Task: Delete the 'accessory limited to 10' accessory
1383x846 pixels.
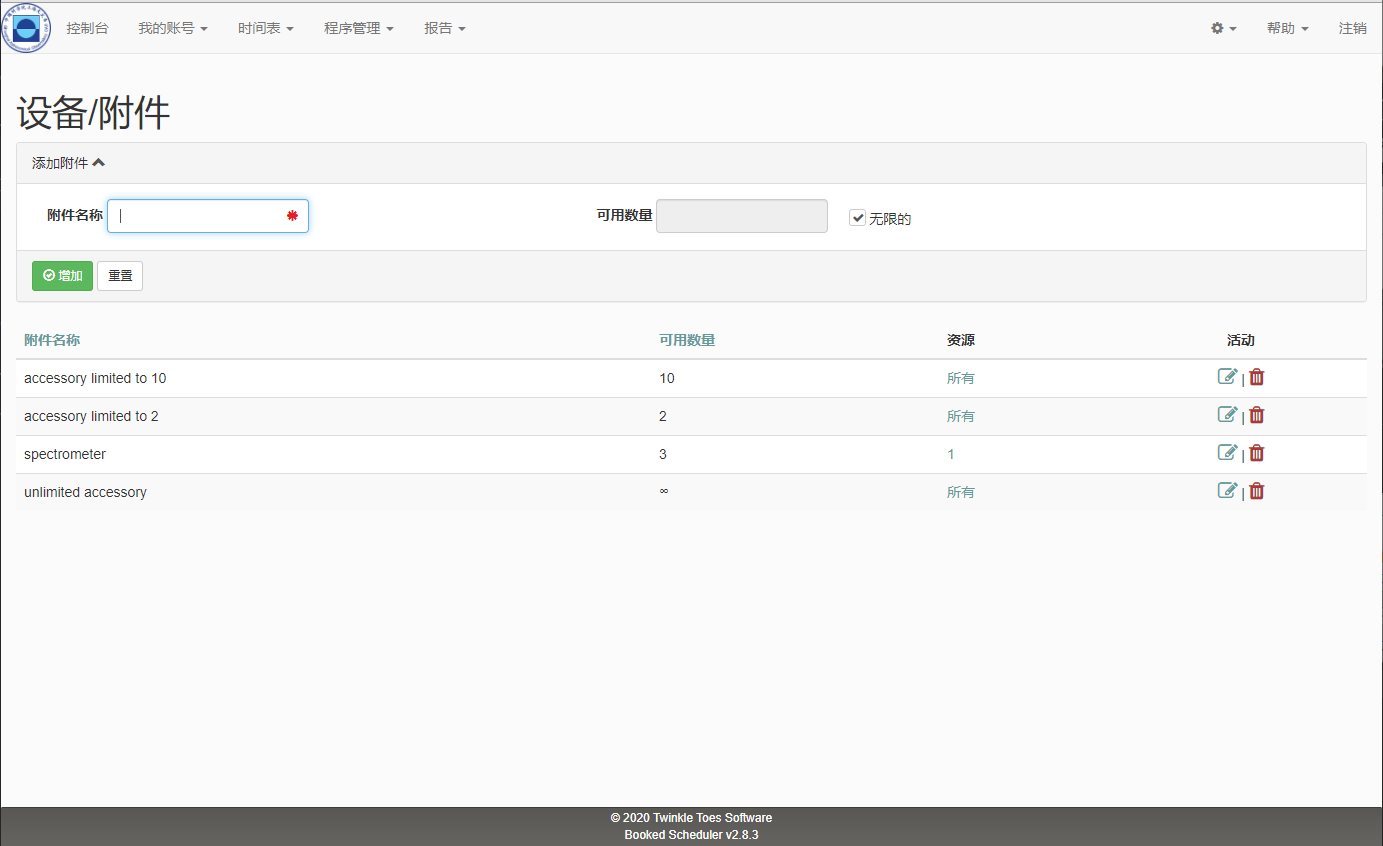Action: (x=1257, y=377)
